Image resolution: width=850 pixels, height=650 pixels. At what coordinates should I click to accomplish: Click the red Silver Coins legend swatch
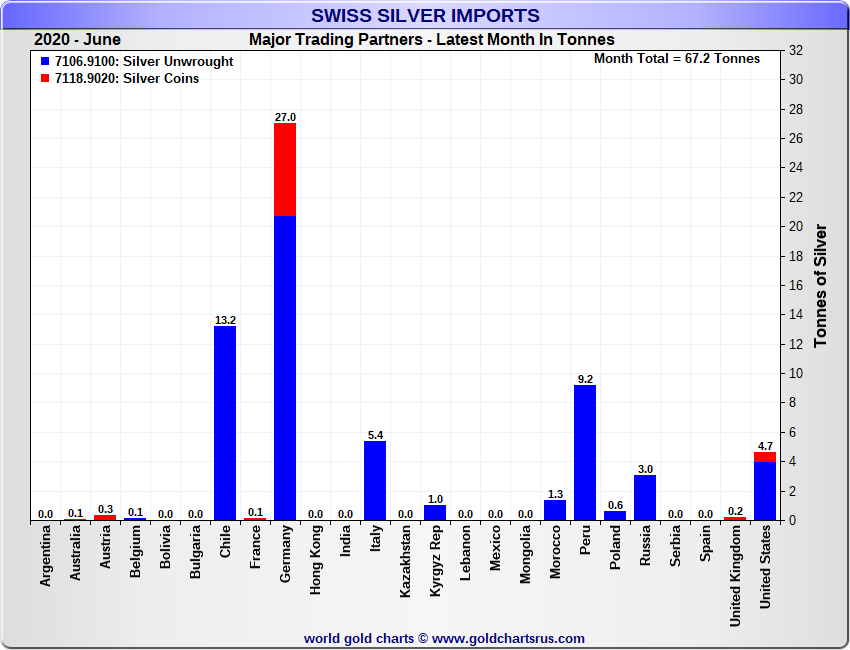[x=46, y=79]
